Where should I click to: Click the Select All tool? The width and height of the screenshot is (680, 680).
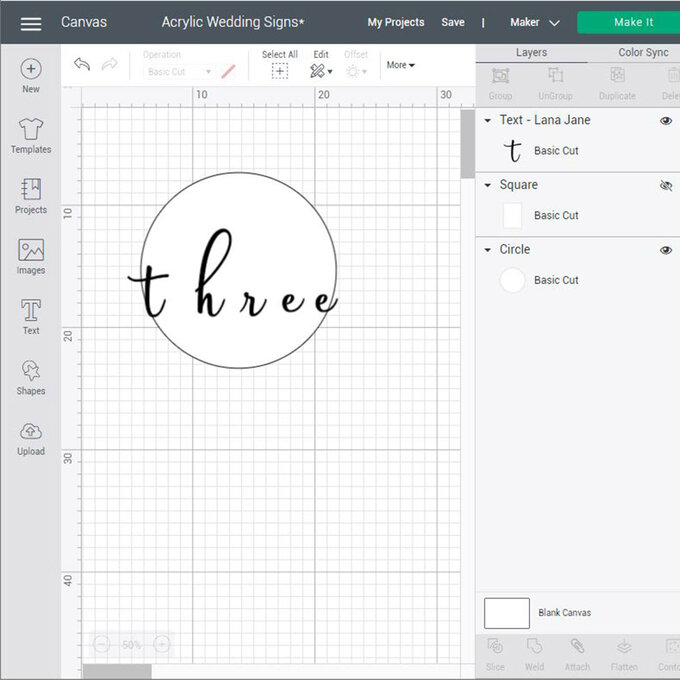coord(280,64)
